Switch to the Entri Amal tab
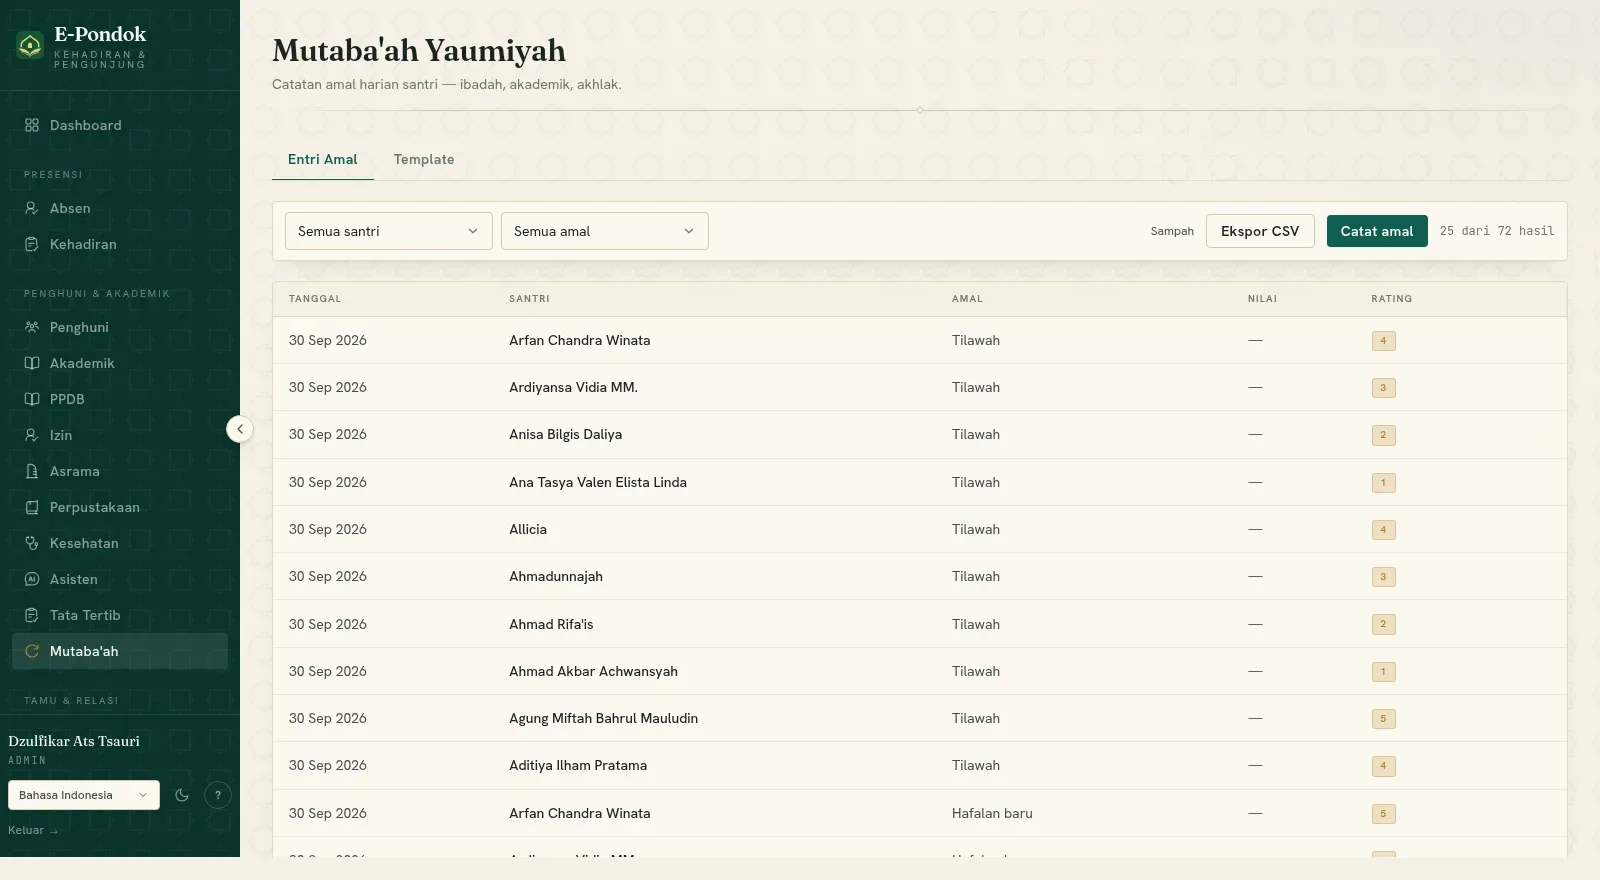This screenshot has width=1600, height=880. click(323, 159)
